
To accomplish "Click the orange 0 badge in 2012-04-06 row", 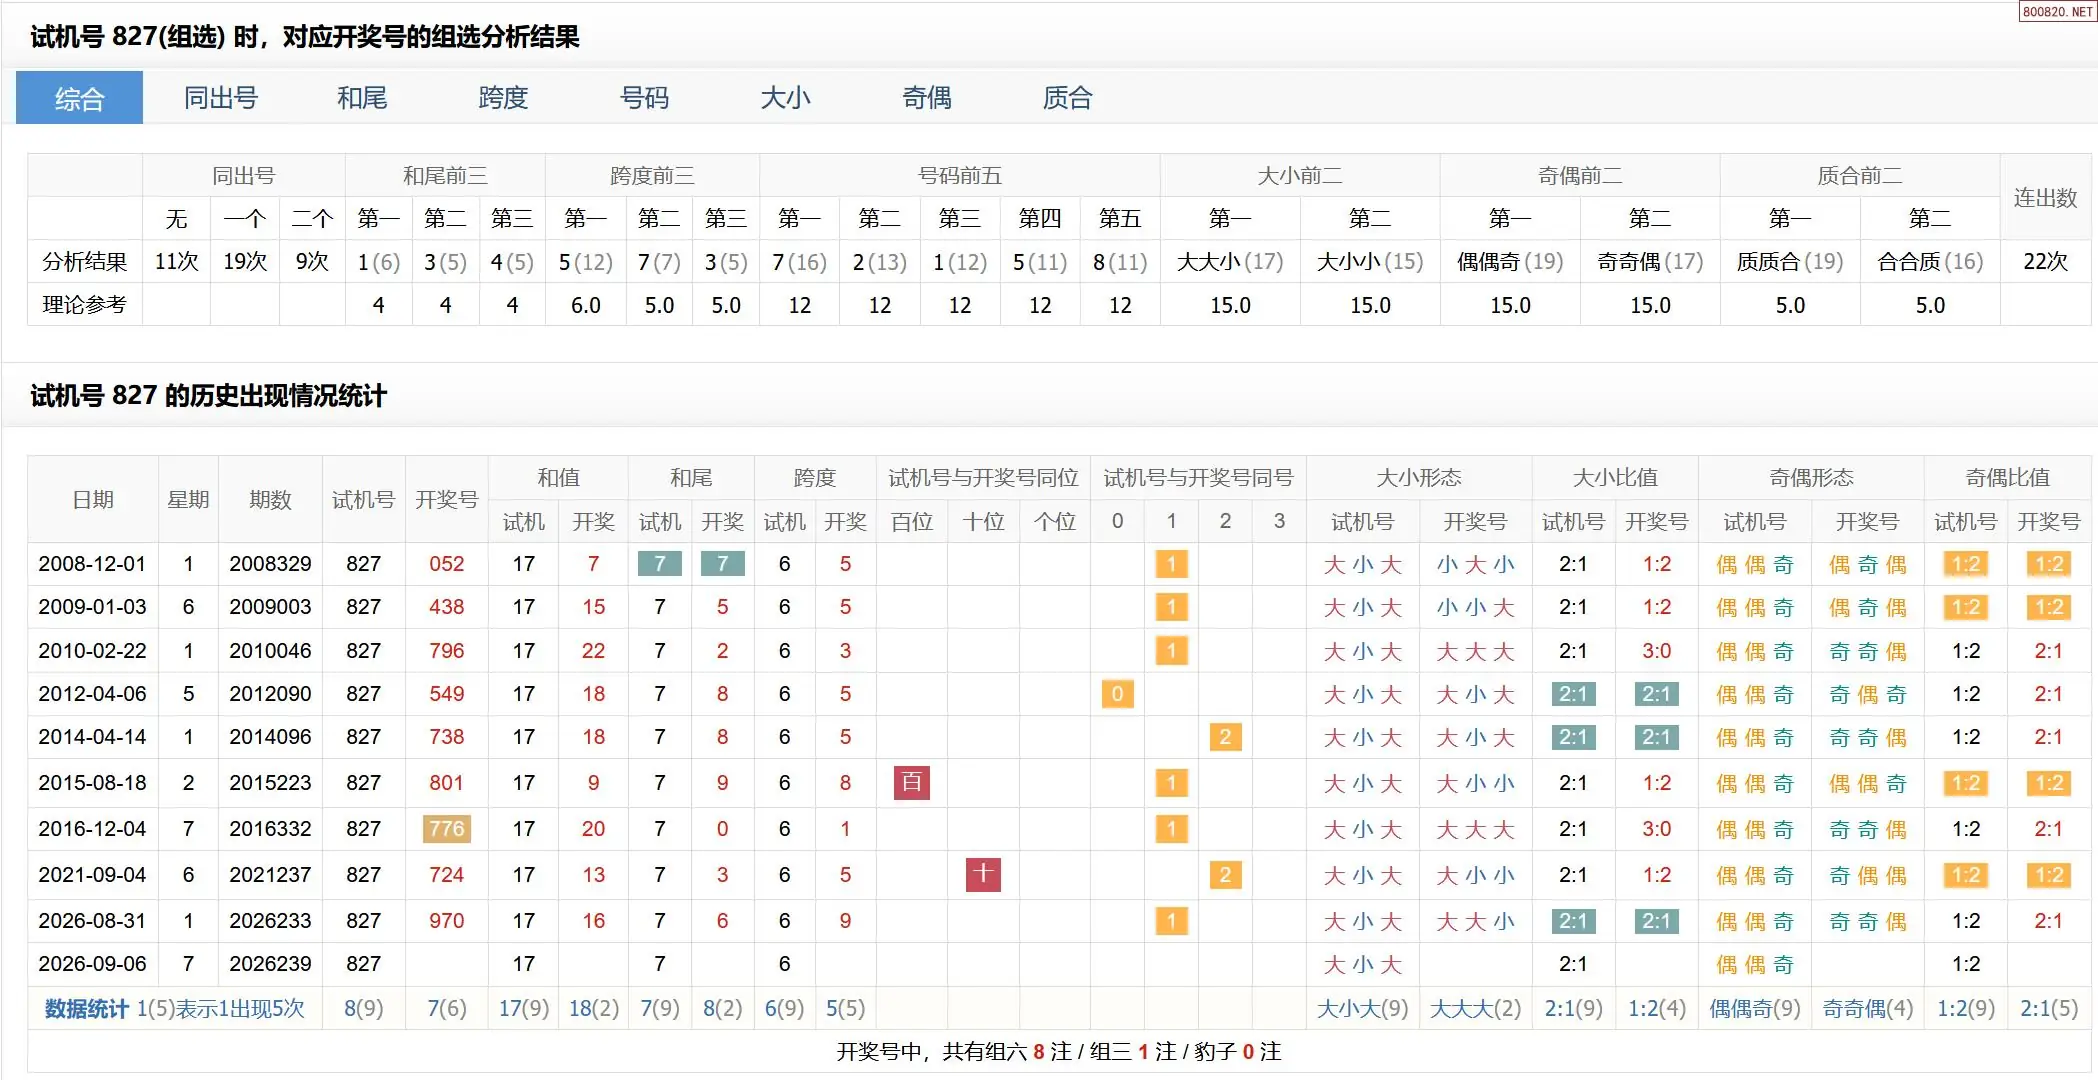I will click(x=1117, y=694).
